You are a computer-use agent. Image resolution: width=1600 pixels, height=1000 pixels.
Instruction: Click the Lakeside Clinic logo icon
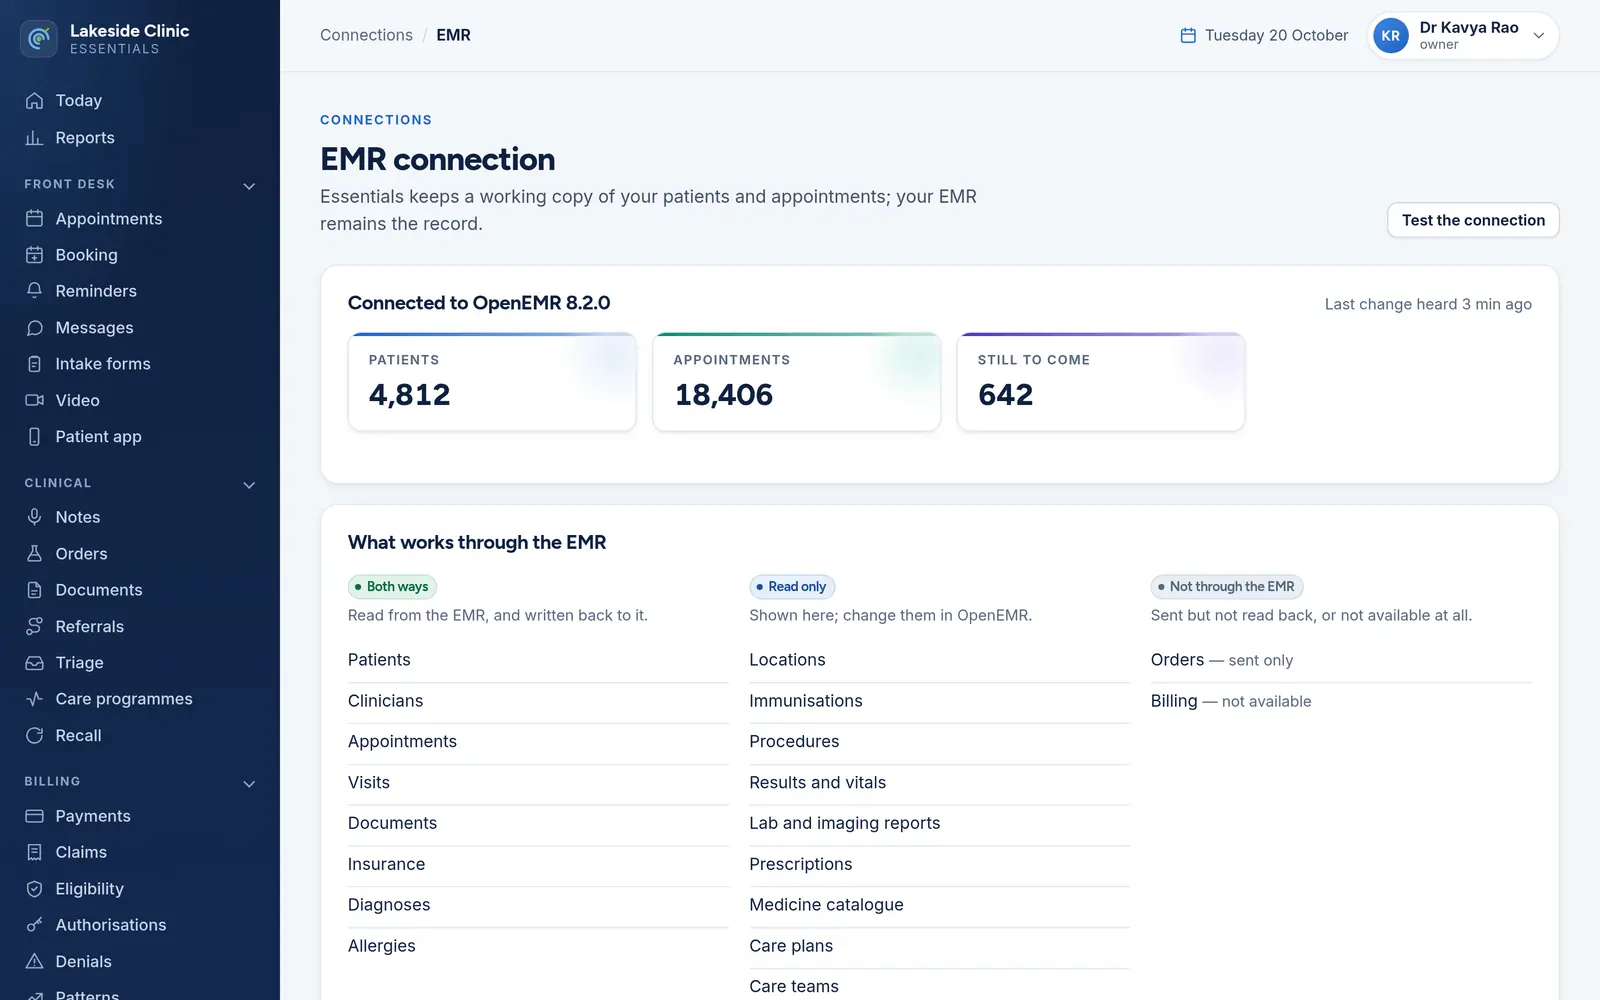39,39
